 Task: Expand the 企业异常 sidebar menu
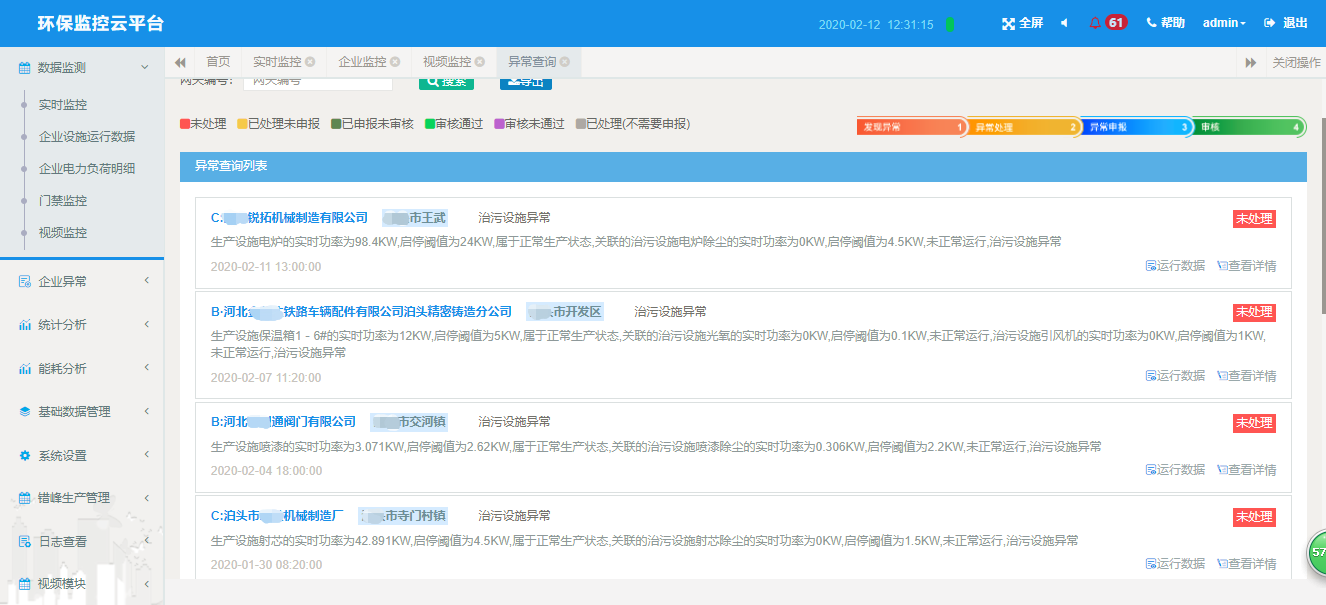[82, 282]
